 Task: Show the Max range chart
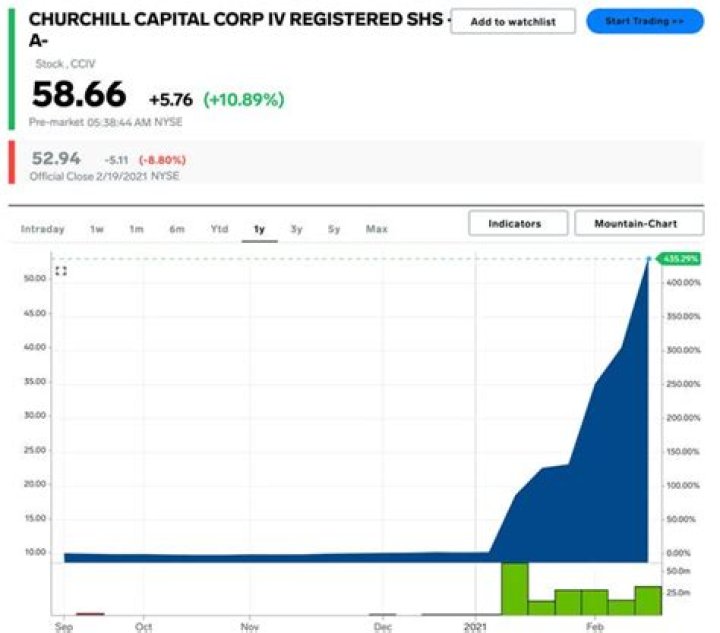[377, 229]
